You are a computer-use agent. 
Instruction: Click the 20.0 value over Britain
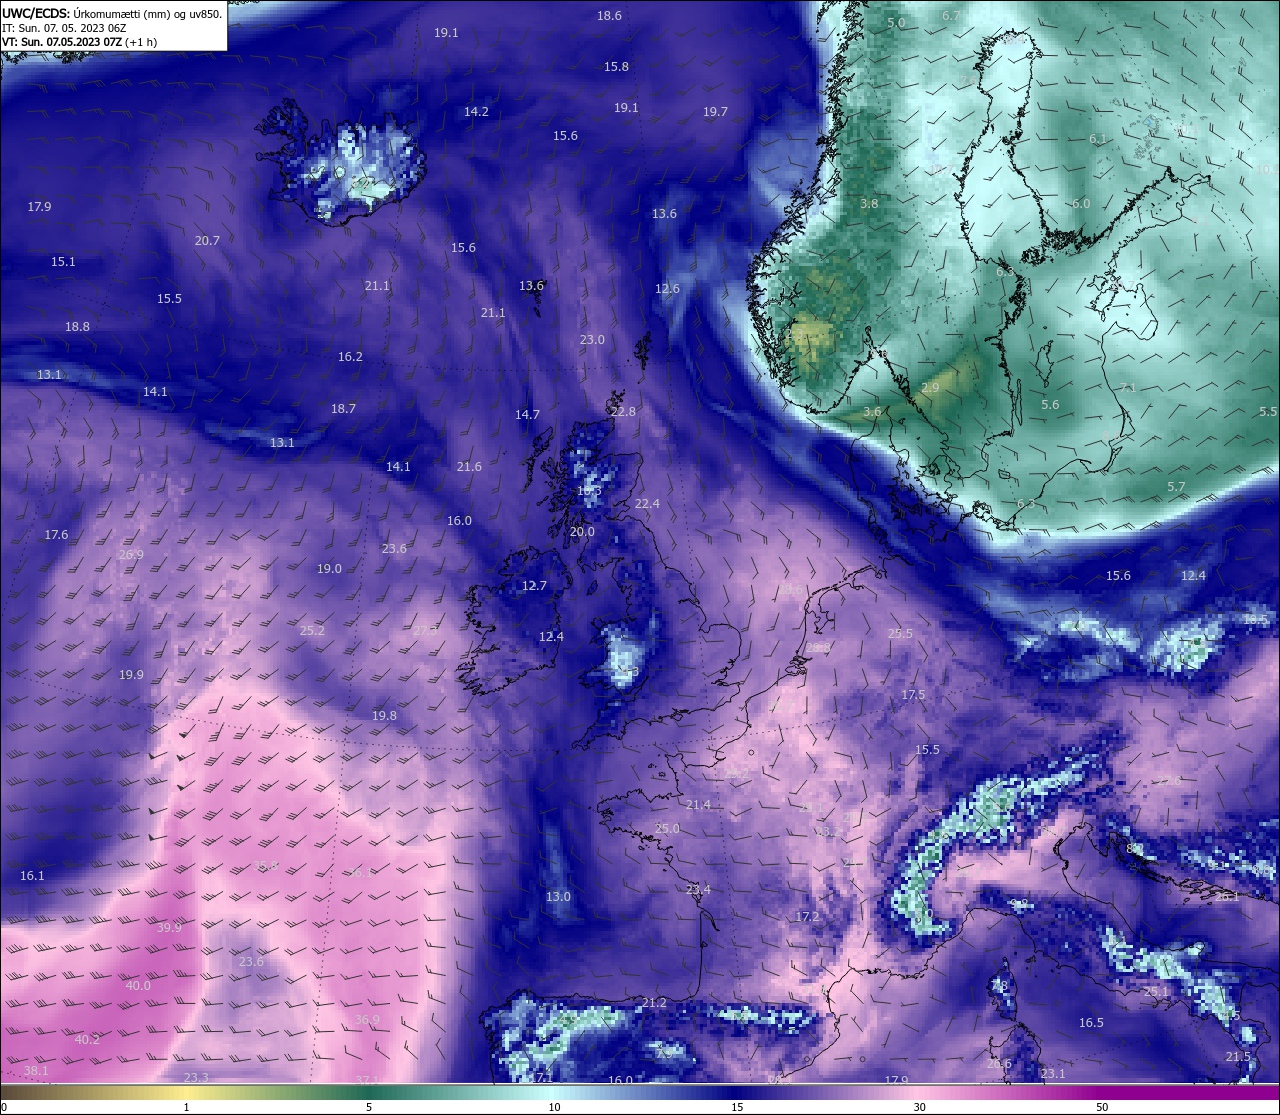click(x=582, y=532)
